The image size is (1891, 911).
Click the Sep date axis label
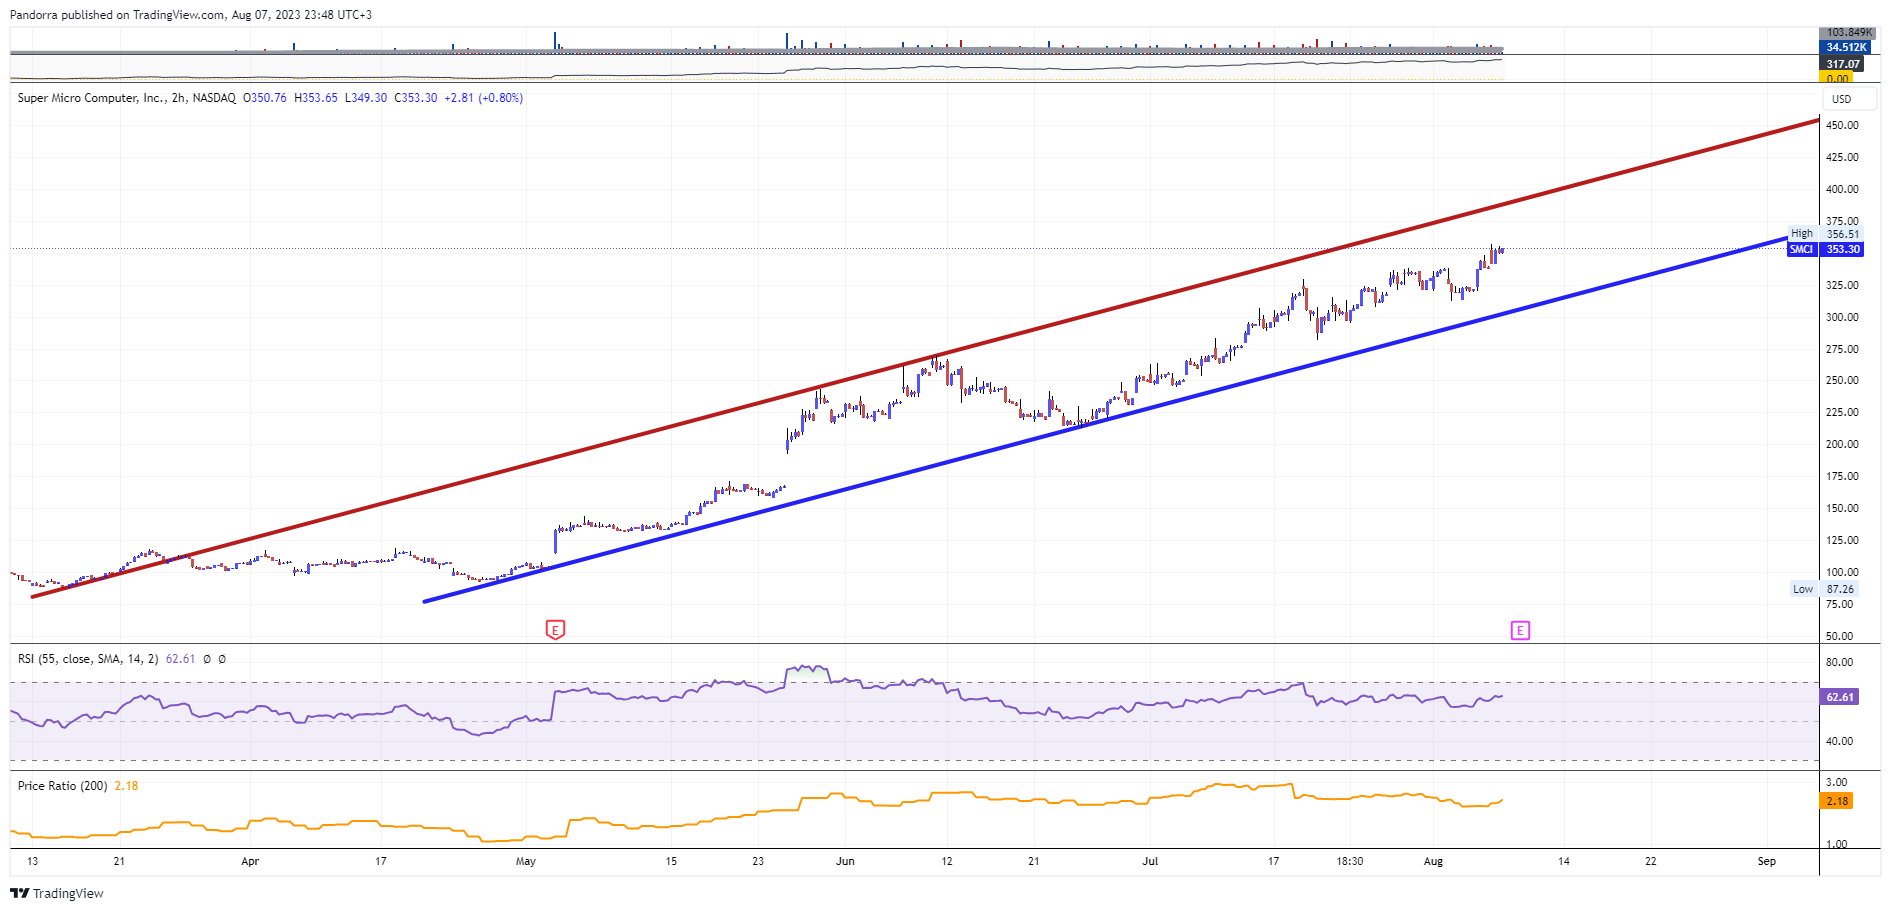(1767, 861)
